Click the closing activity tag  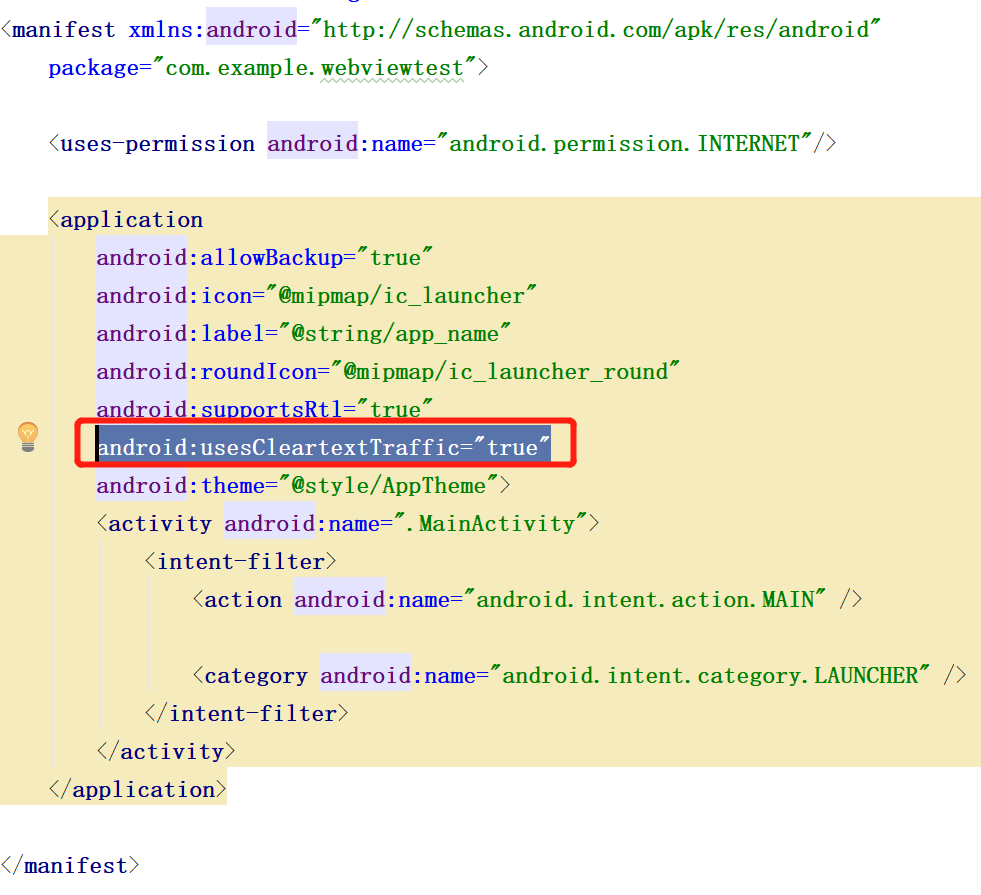166,752
